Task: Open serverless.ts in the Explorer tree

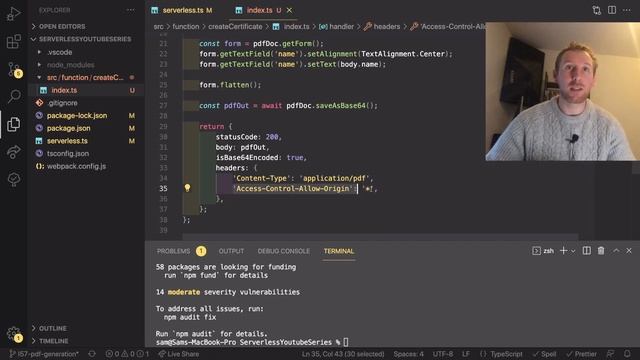Action: point(67,141)
